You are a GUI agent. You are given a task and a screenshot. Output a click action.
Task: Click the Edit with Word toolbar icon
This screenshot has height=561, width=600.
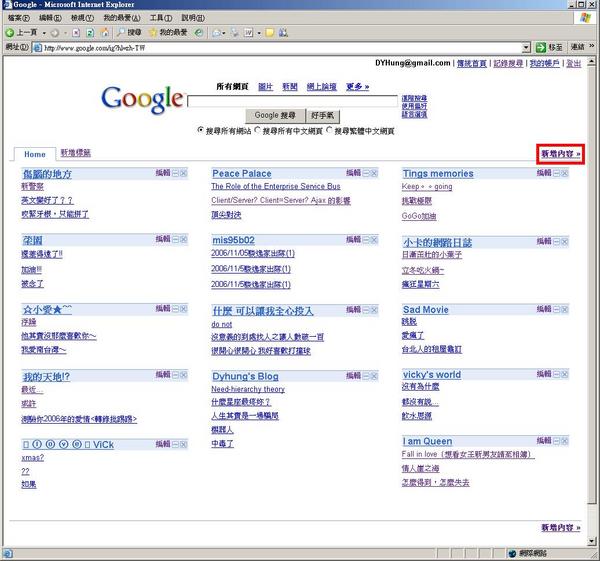click(x=249, y=33)
